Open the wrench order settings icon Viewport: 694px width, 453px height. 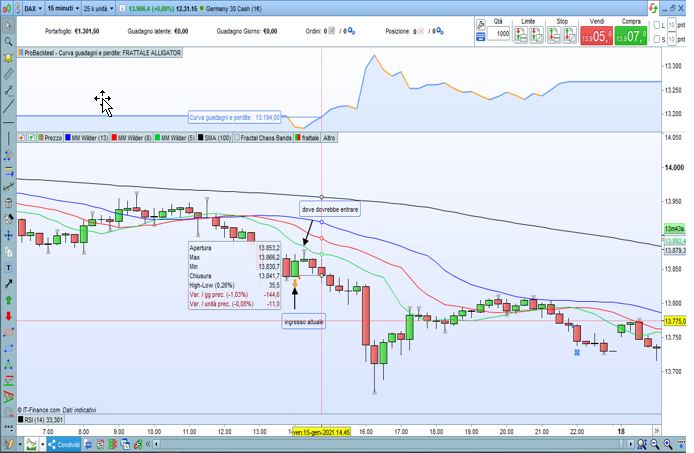click(x=481, y=24)
